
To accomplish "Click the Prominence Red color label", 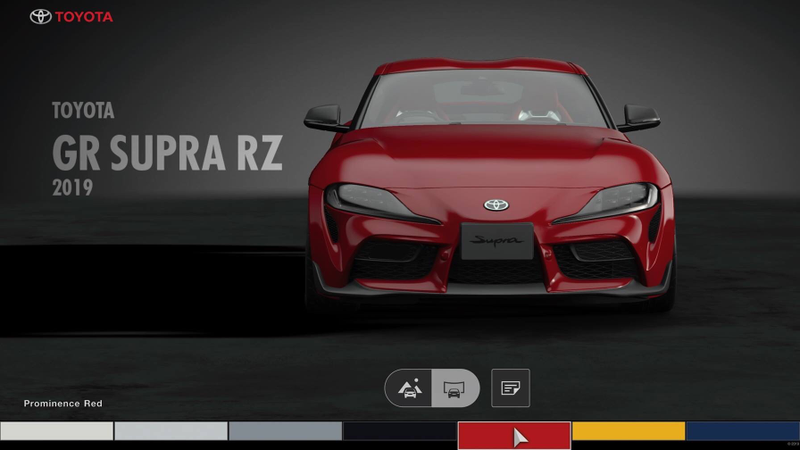I will pos(63,404).
